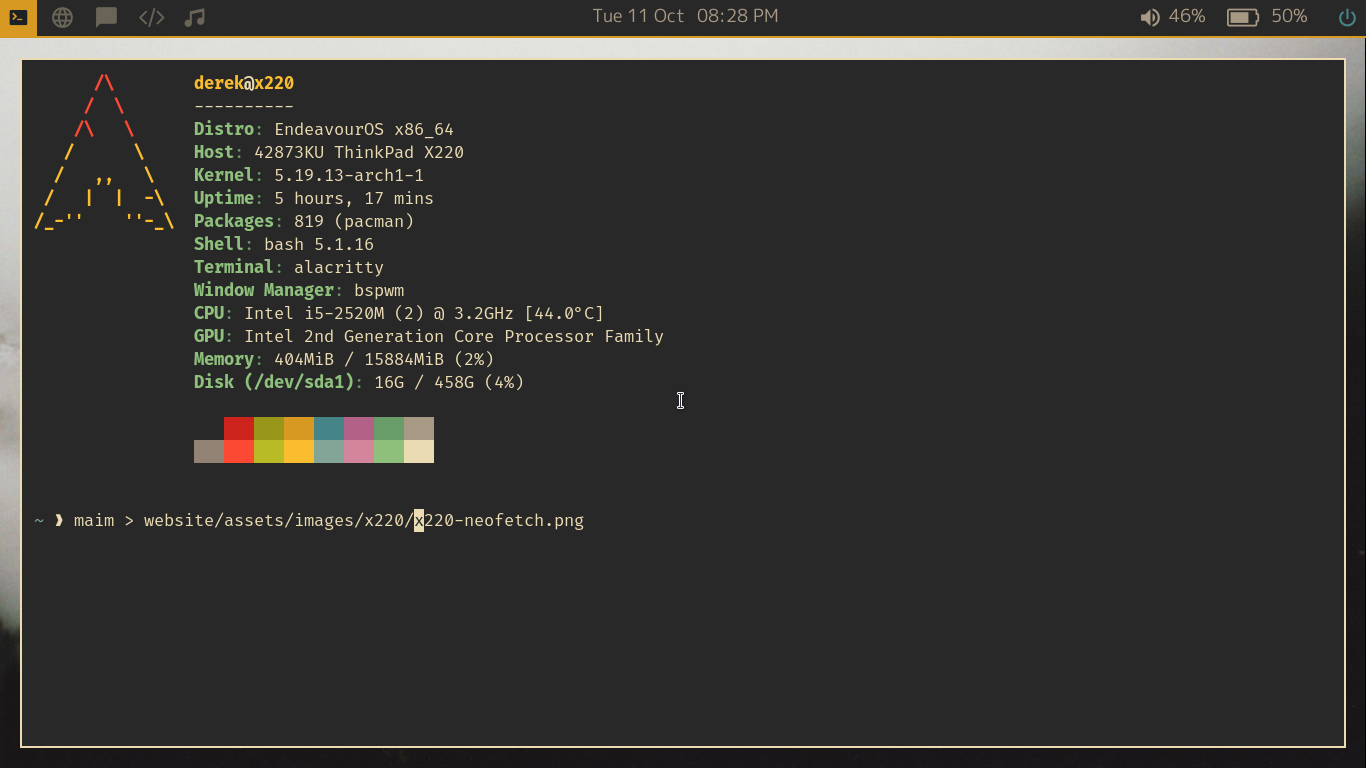
Task: Click the Window Manager bspwm line
Action: [x=299, y=290]
